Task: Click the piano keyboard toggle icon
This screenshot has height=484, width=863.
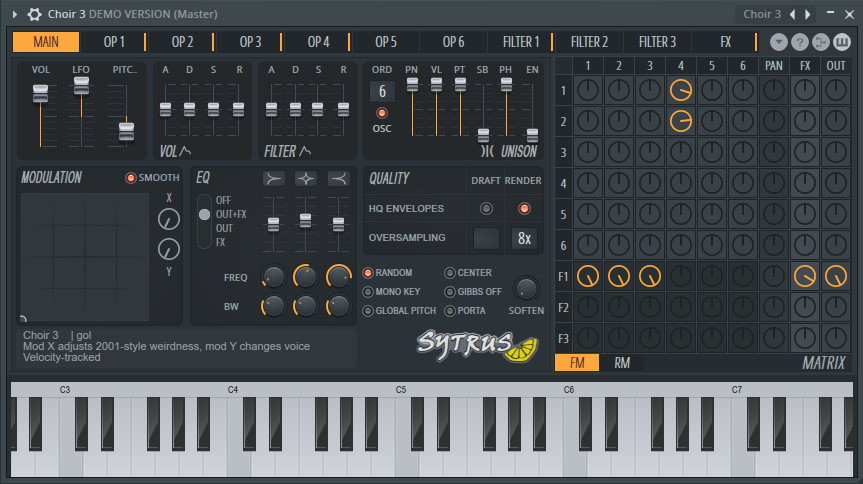Action: coord(842,42)
